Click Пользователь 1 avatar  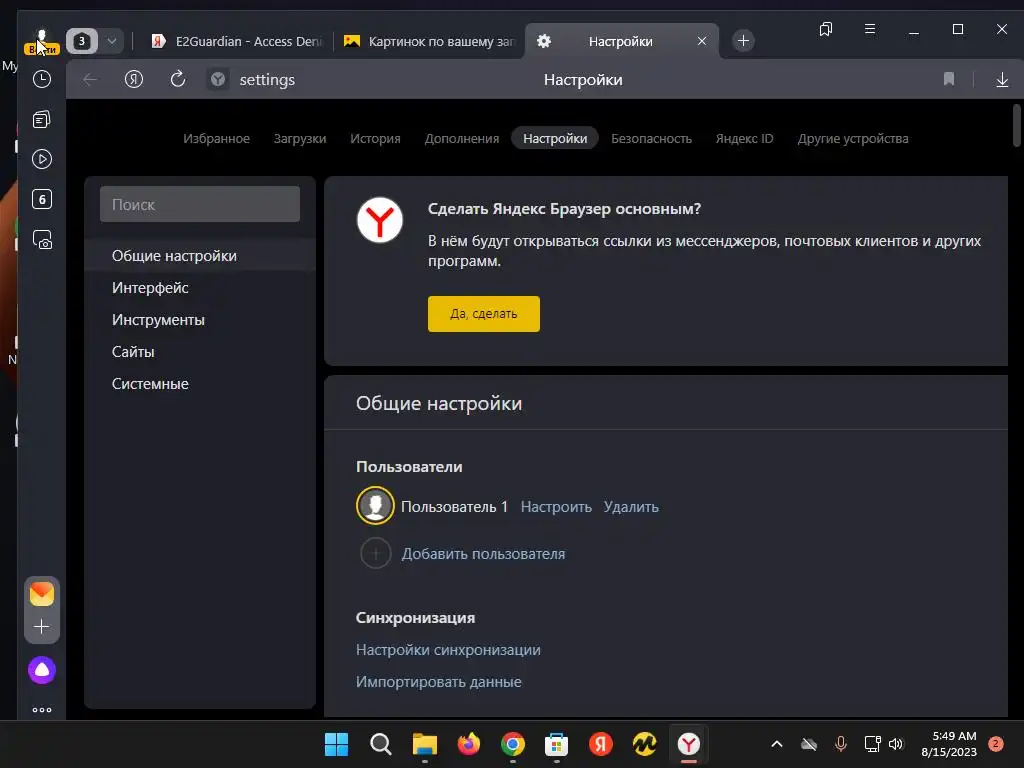[376, 505]
